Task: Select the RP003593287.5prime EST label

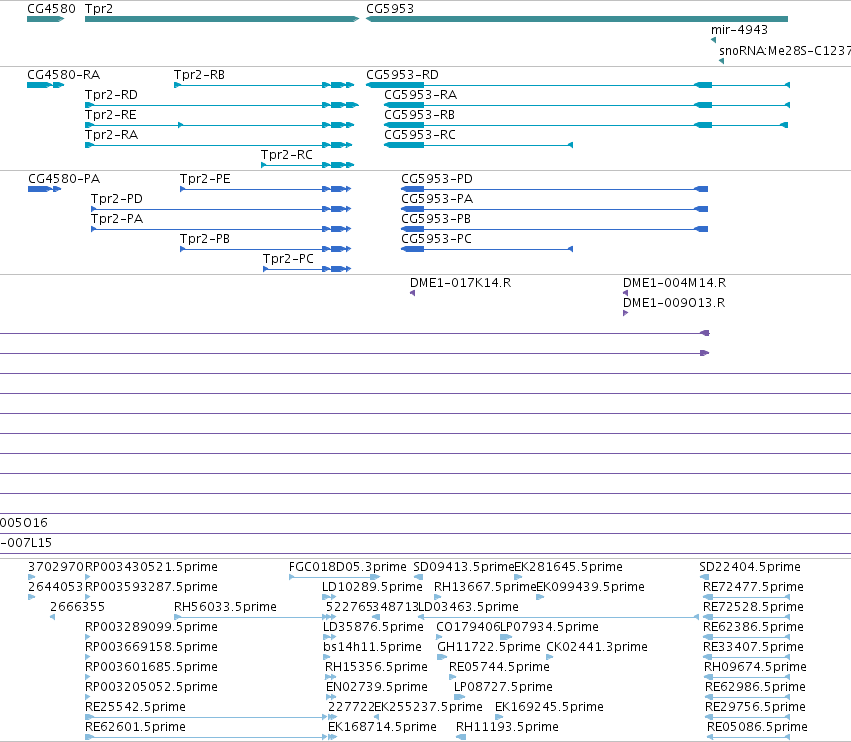Action: point(151,587)
